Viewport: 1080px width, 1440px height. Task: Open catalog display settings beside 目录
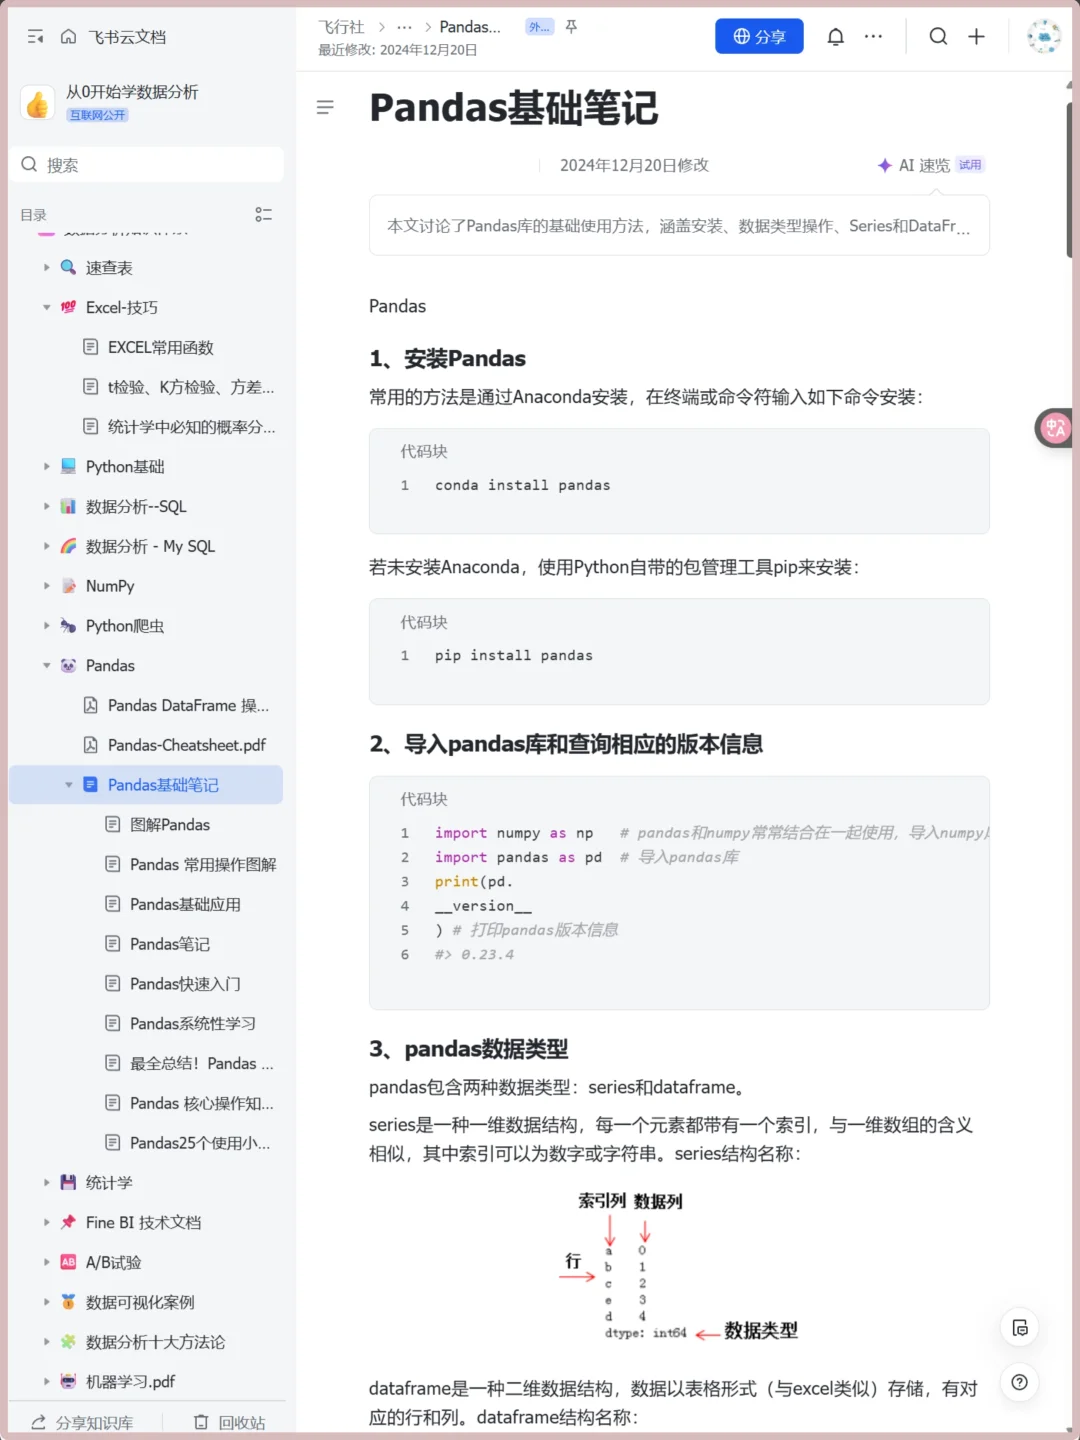(264, 213)
